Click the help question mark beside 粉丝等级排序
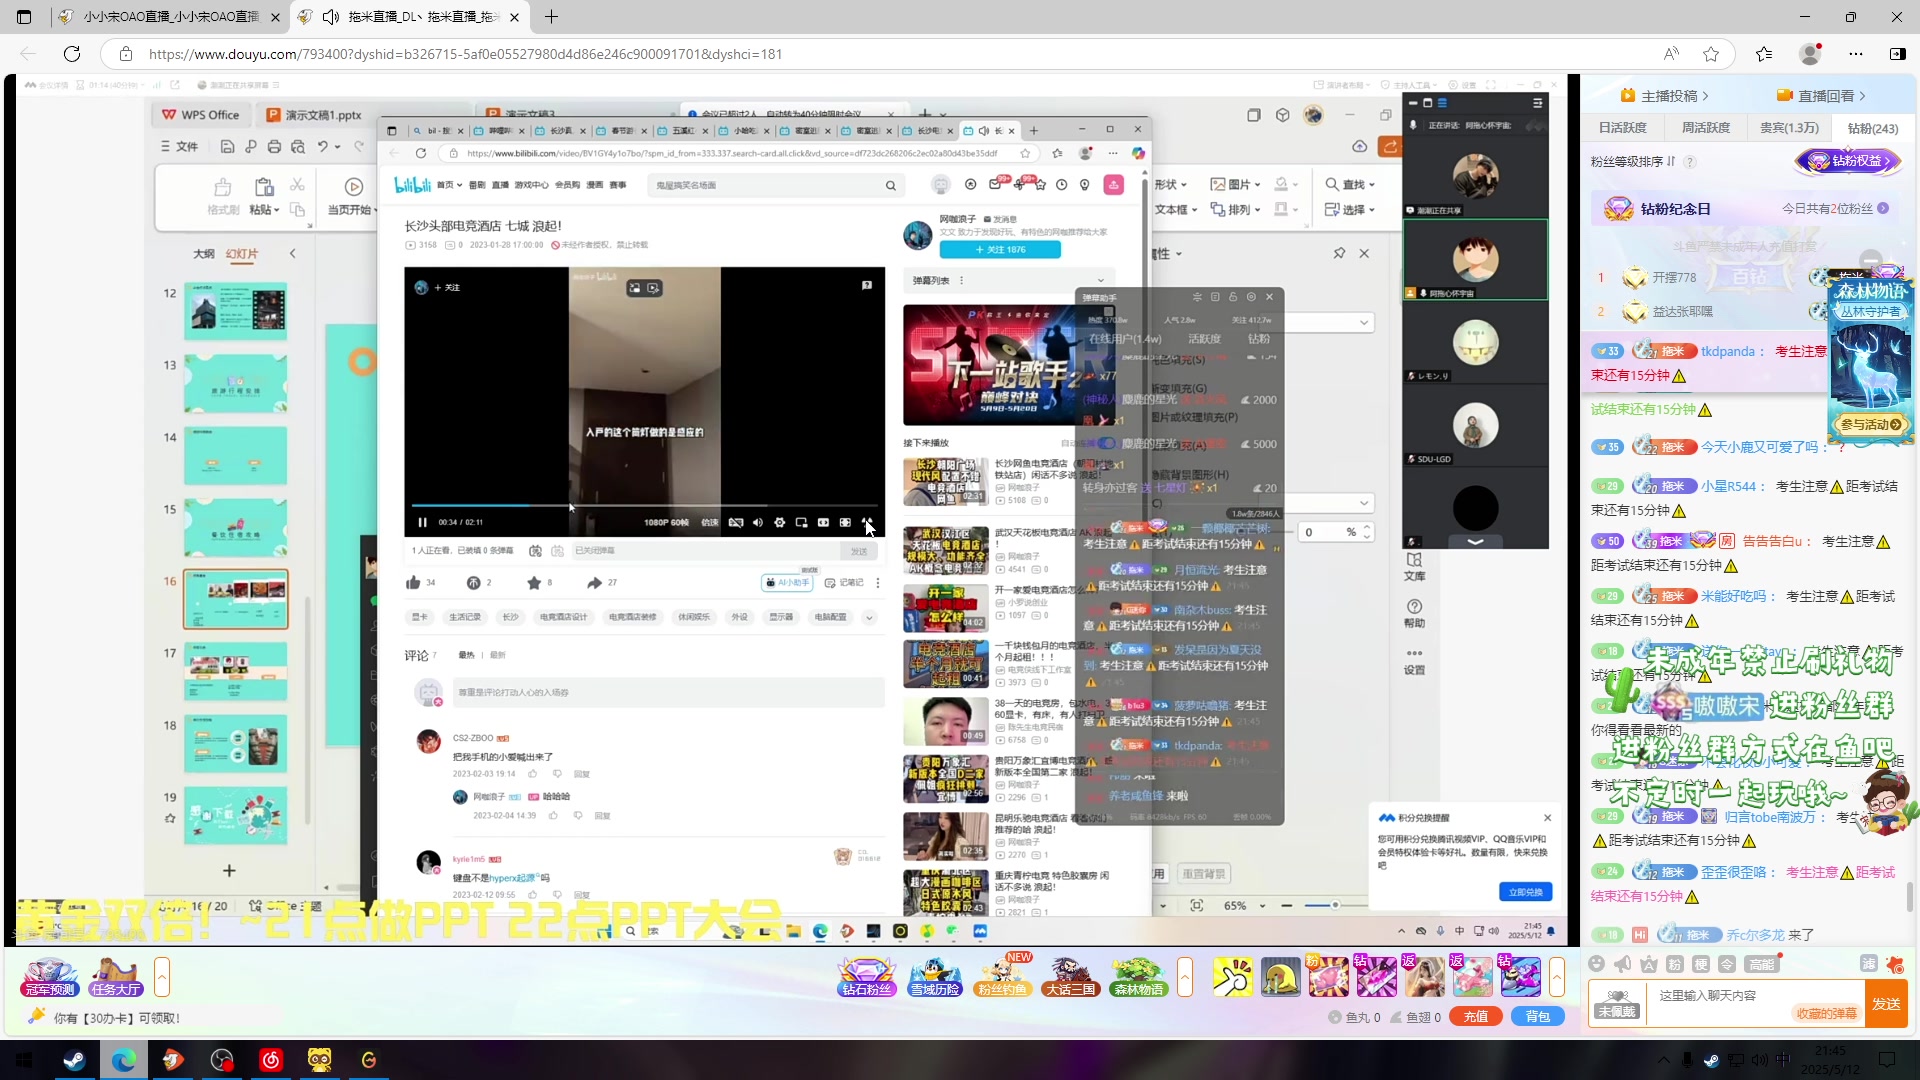1920x1080 pixels. (x=1689, y=162)
